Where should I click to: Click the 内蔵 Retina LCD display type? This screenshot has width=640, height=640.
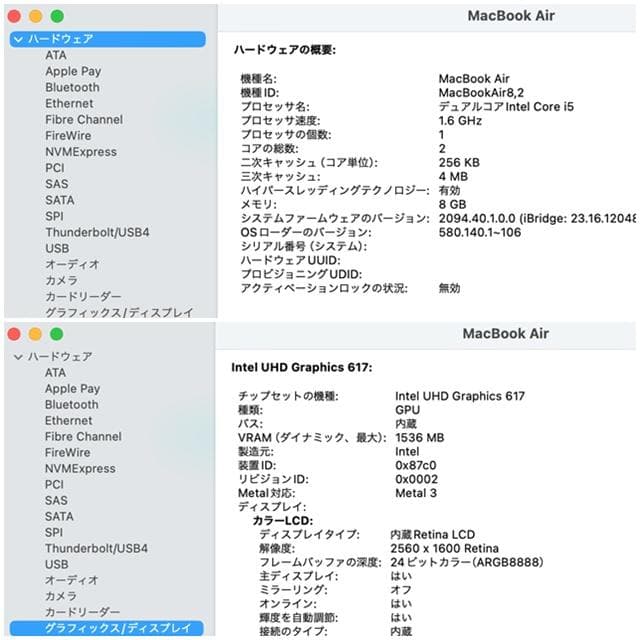[x=433, y=534]
